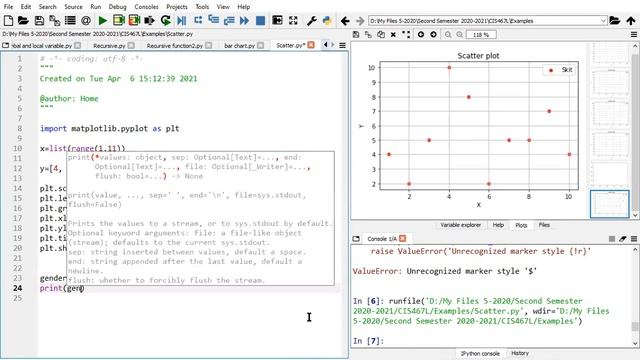Viewport: 640px width, 360px height.
Task: Change to parent directory
Action: tap(631, 20)
